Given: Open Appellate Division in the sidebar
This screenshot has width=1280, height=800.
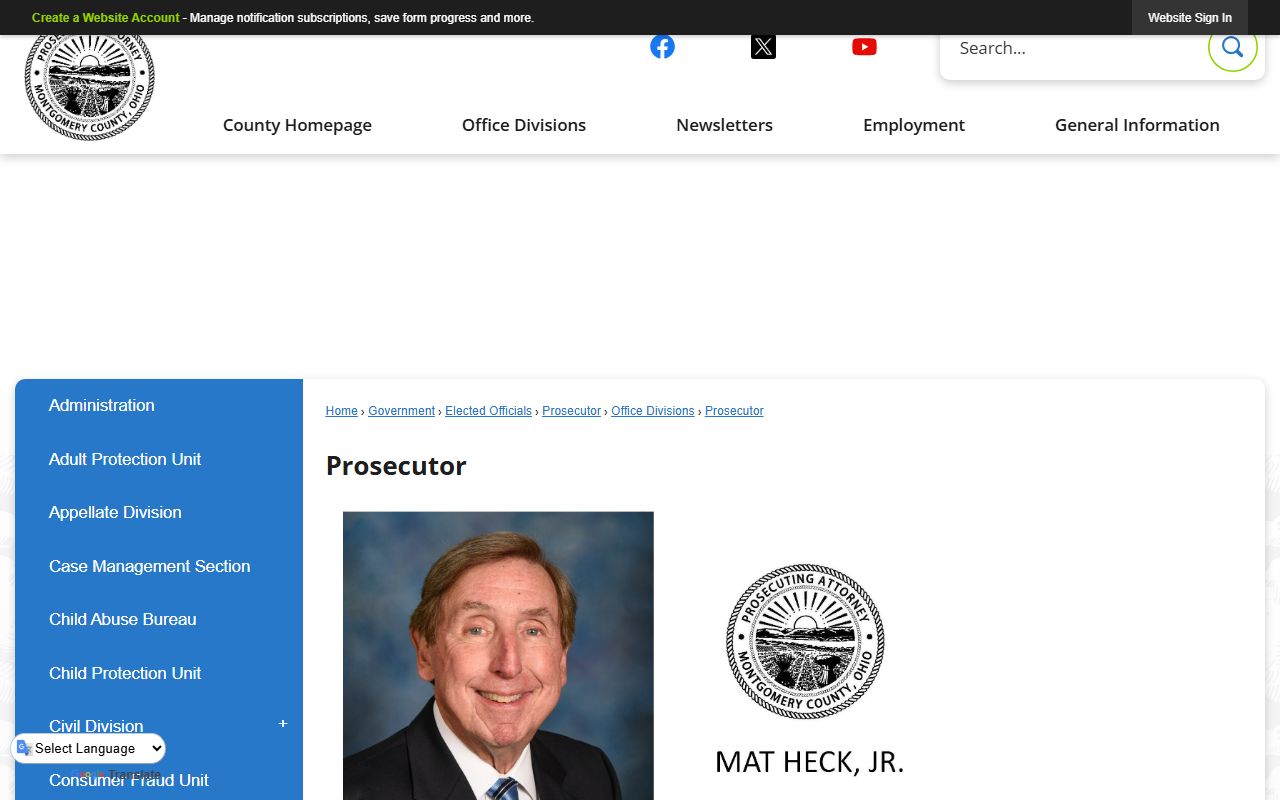Looking at the screenshot, I should click(x=159, y=513).
